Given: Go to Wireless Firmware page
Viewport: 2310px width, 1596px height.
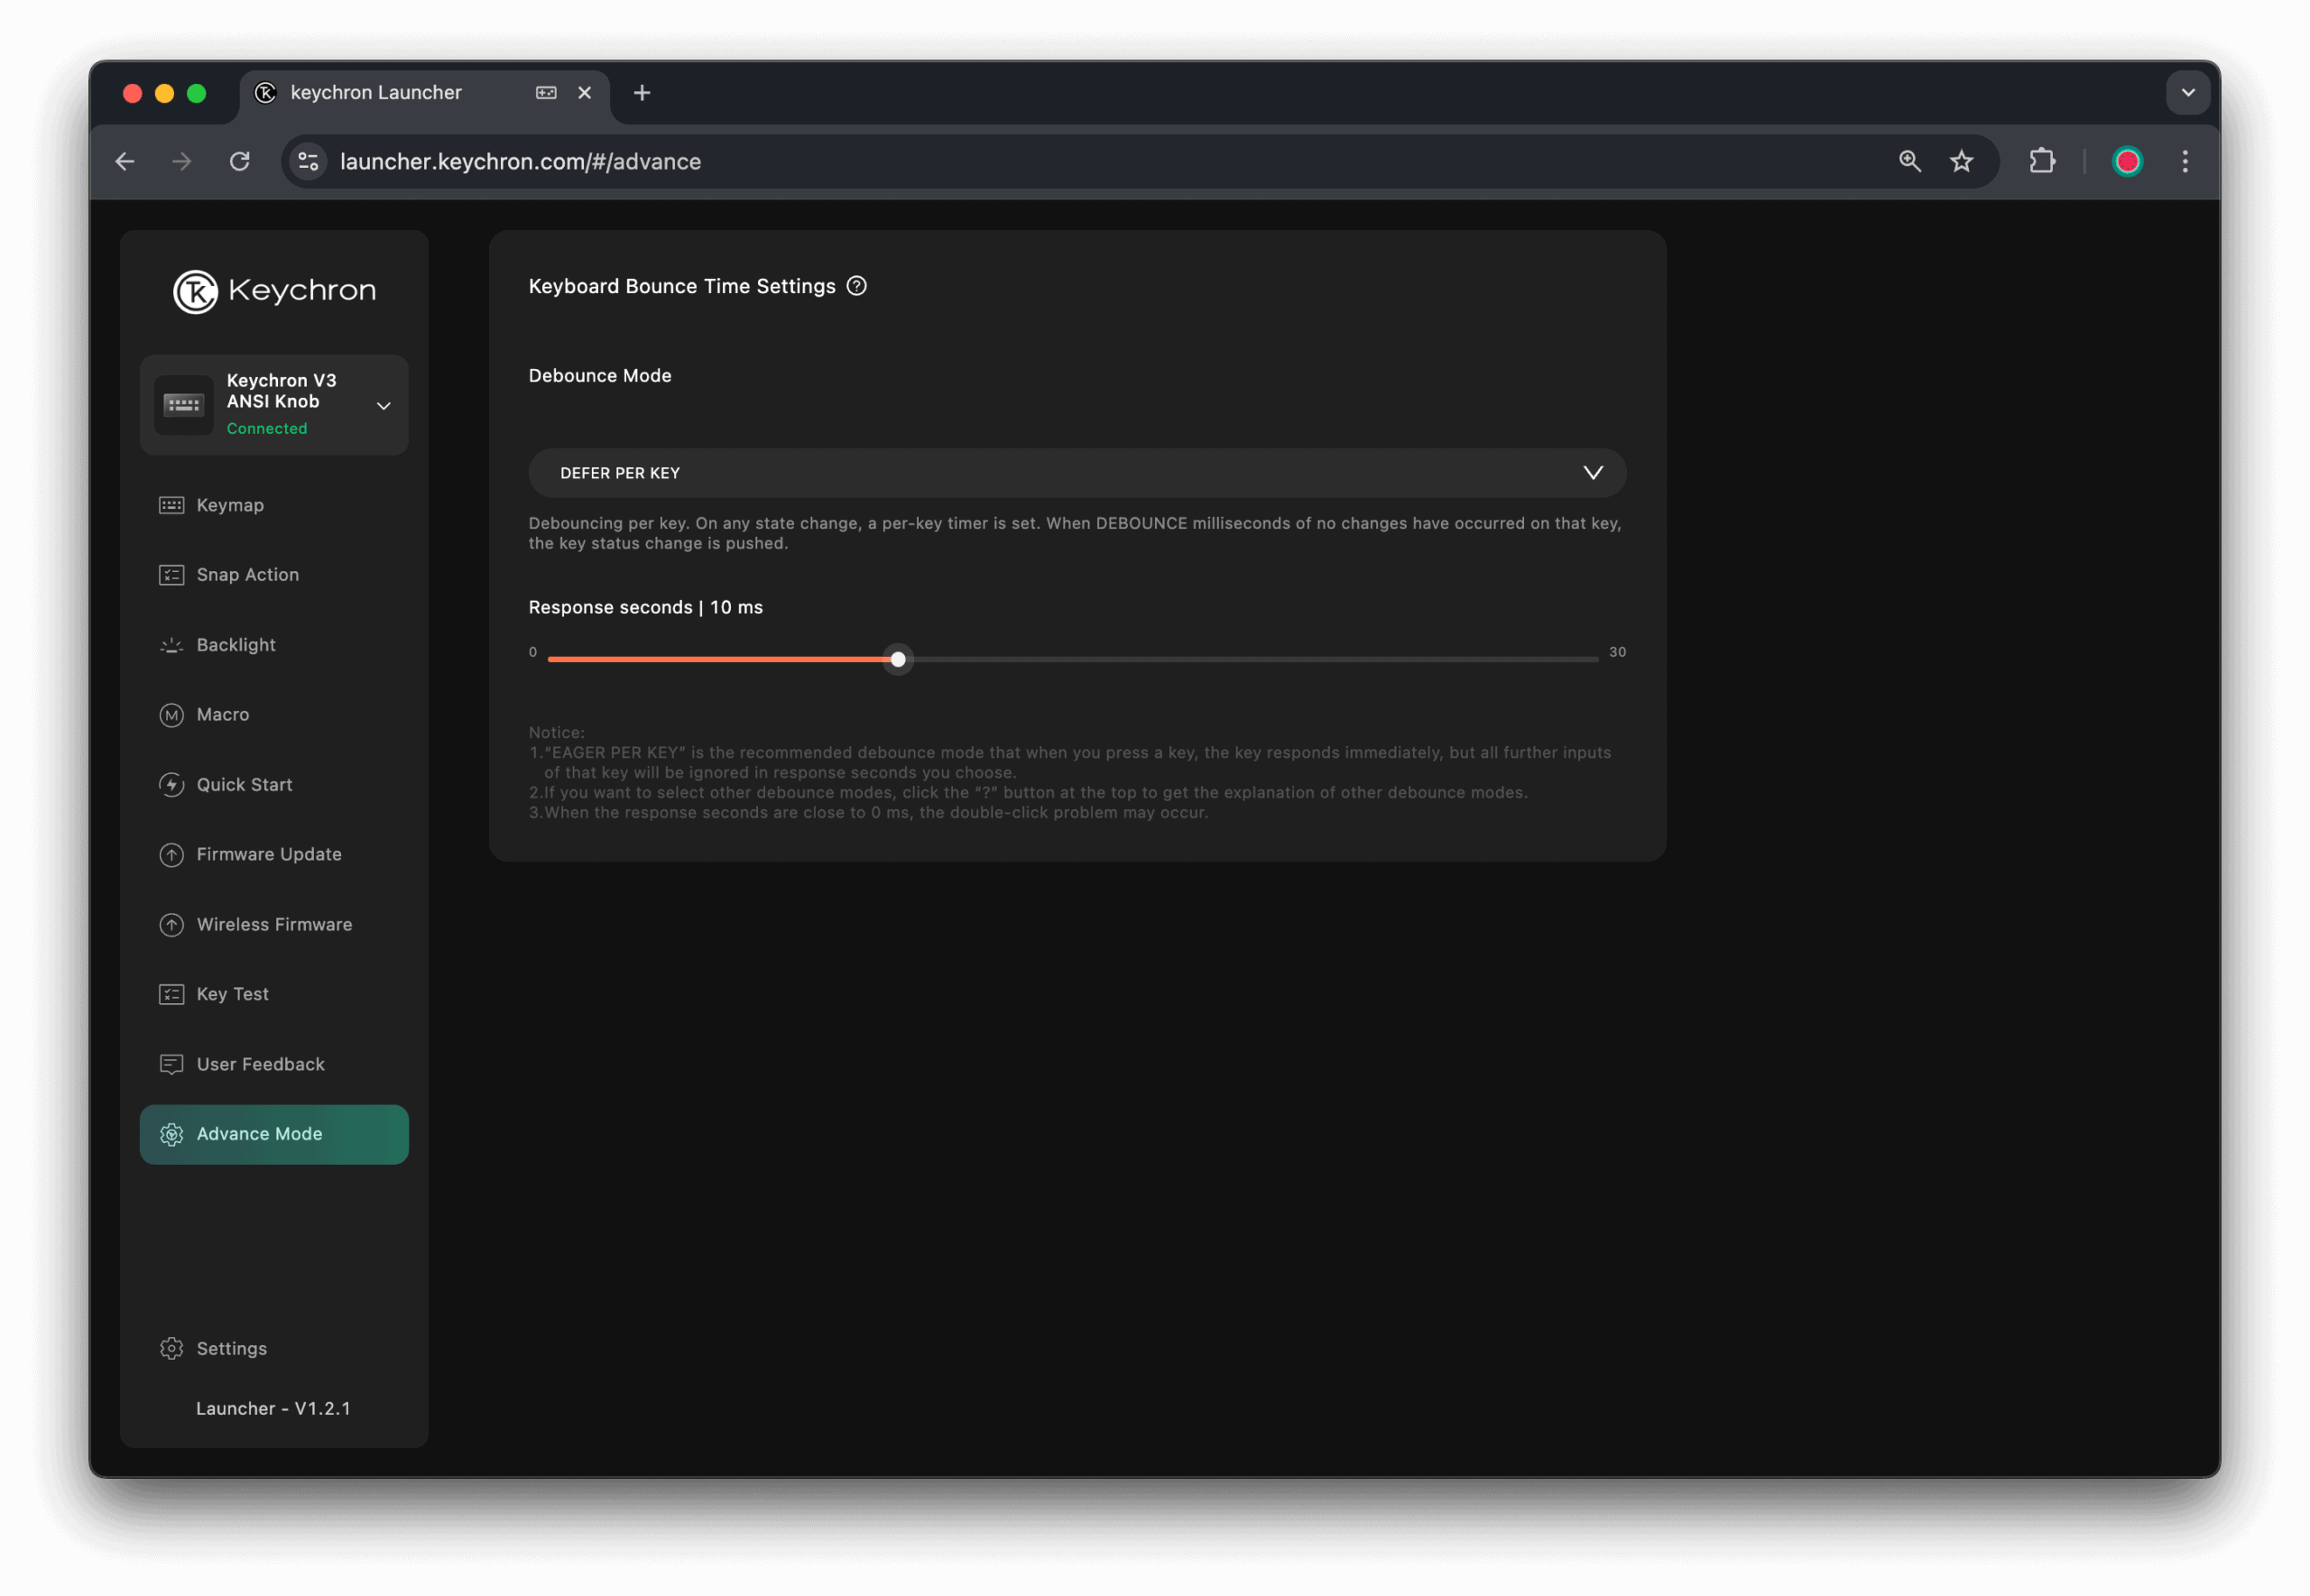Looking at the screenshot, I should pyautogui.click(x=274, y=925).
